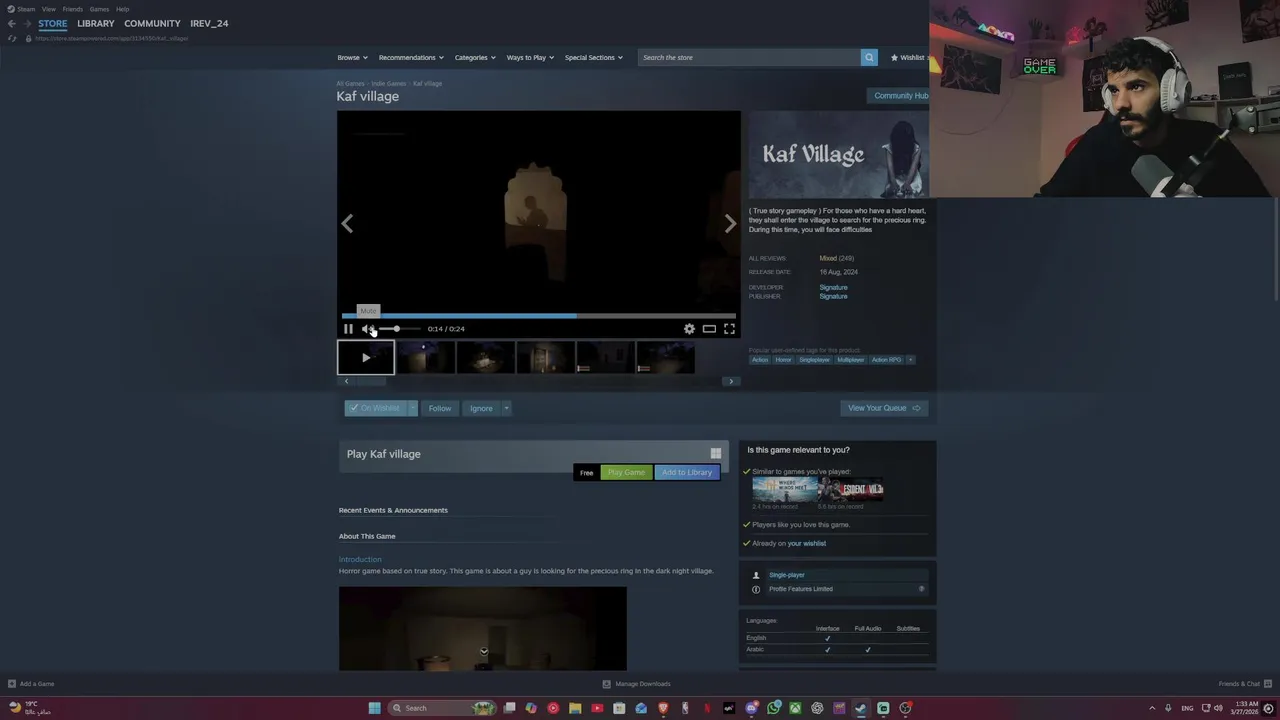Image resolution: width=1280 pixels, height=720 pixels.
Task: Go back with the Steam back arrow
Action: pos(11,23)
